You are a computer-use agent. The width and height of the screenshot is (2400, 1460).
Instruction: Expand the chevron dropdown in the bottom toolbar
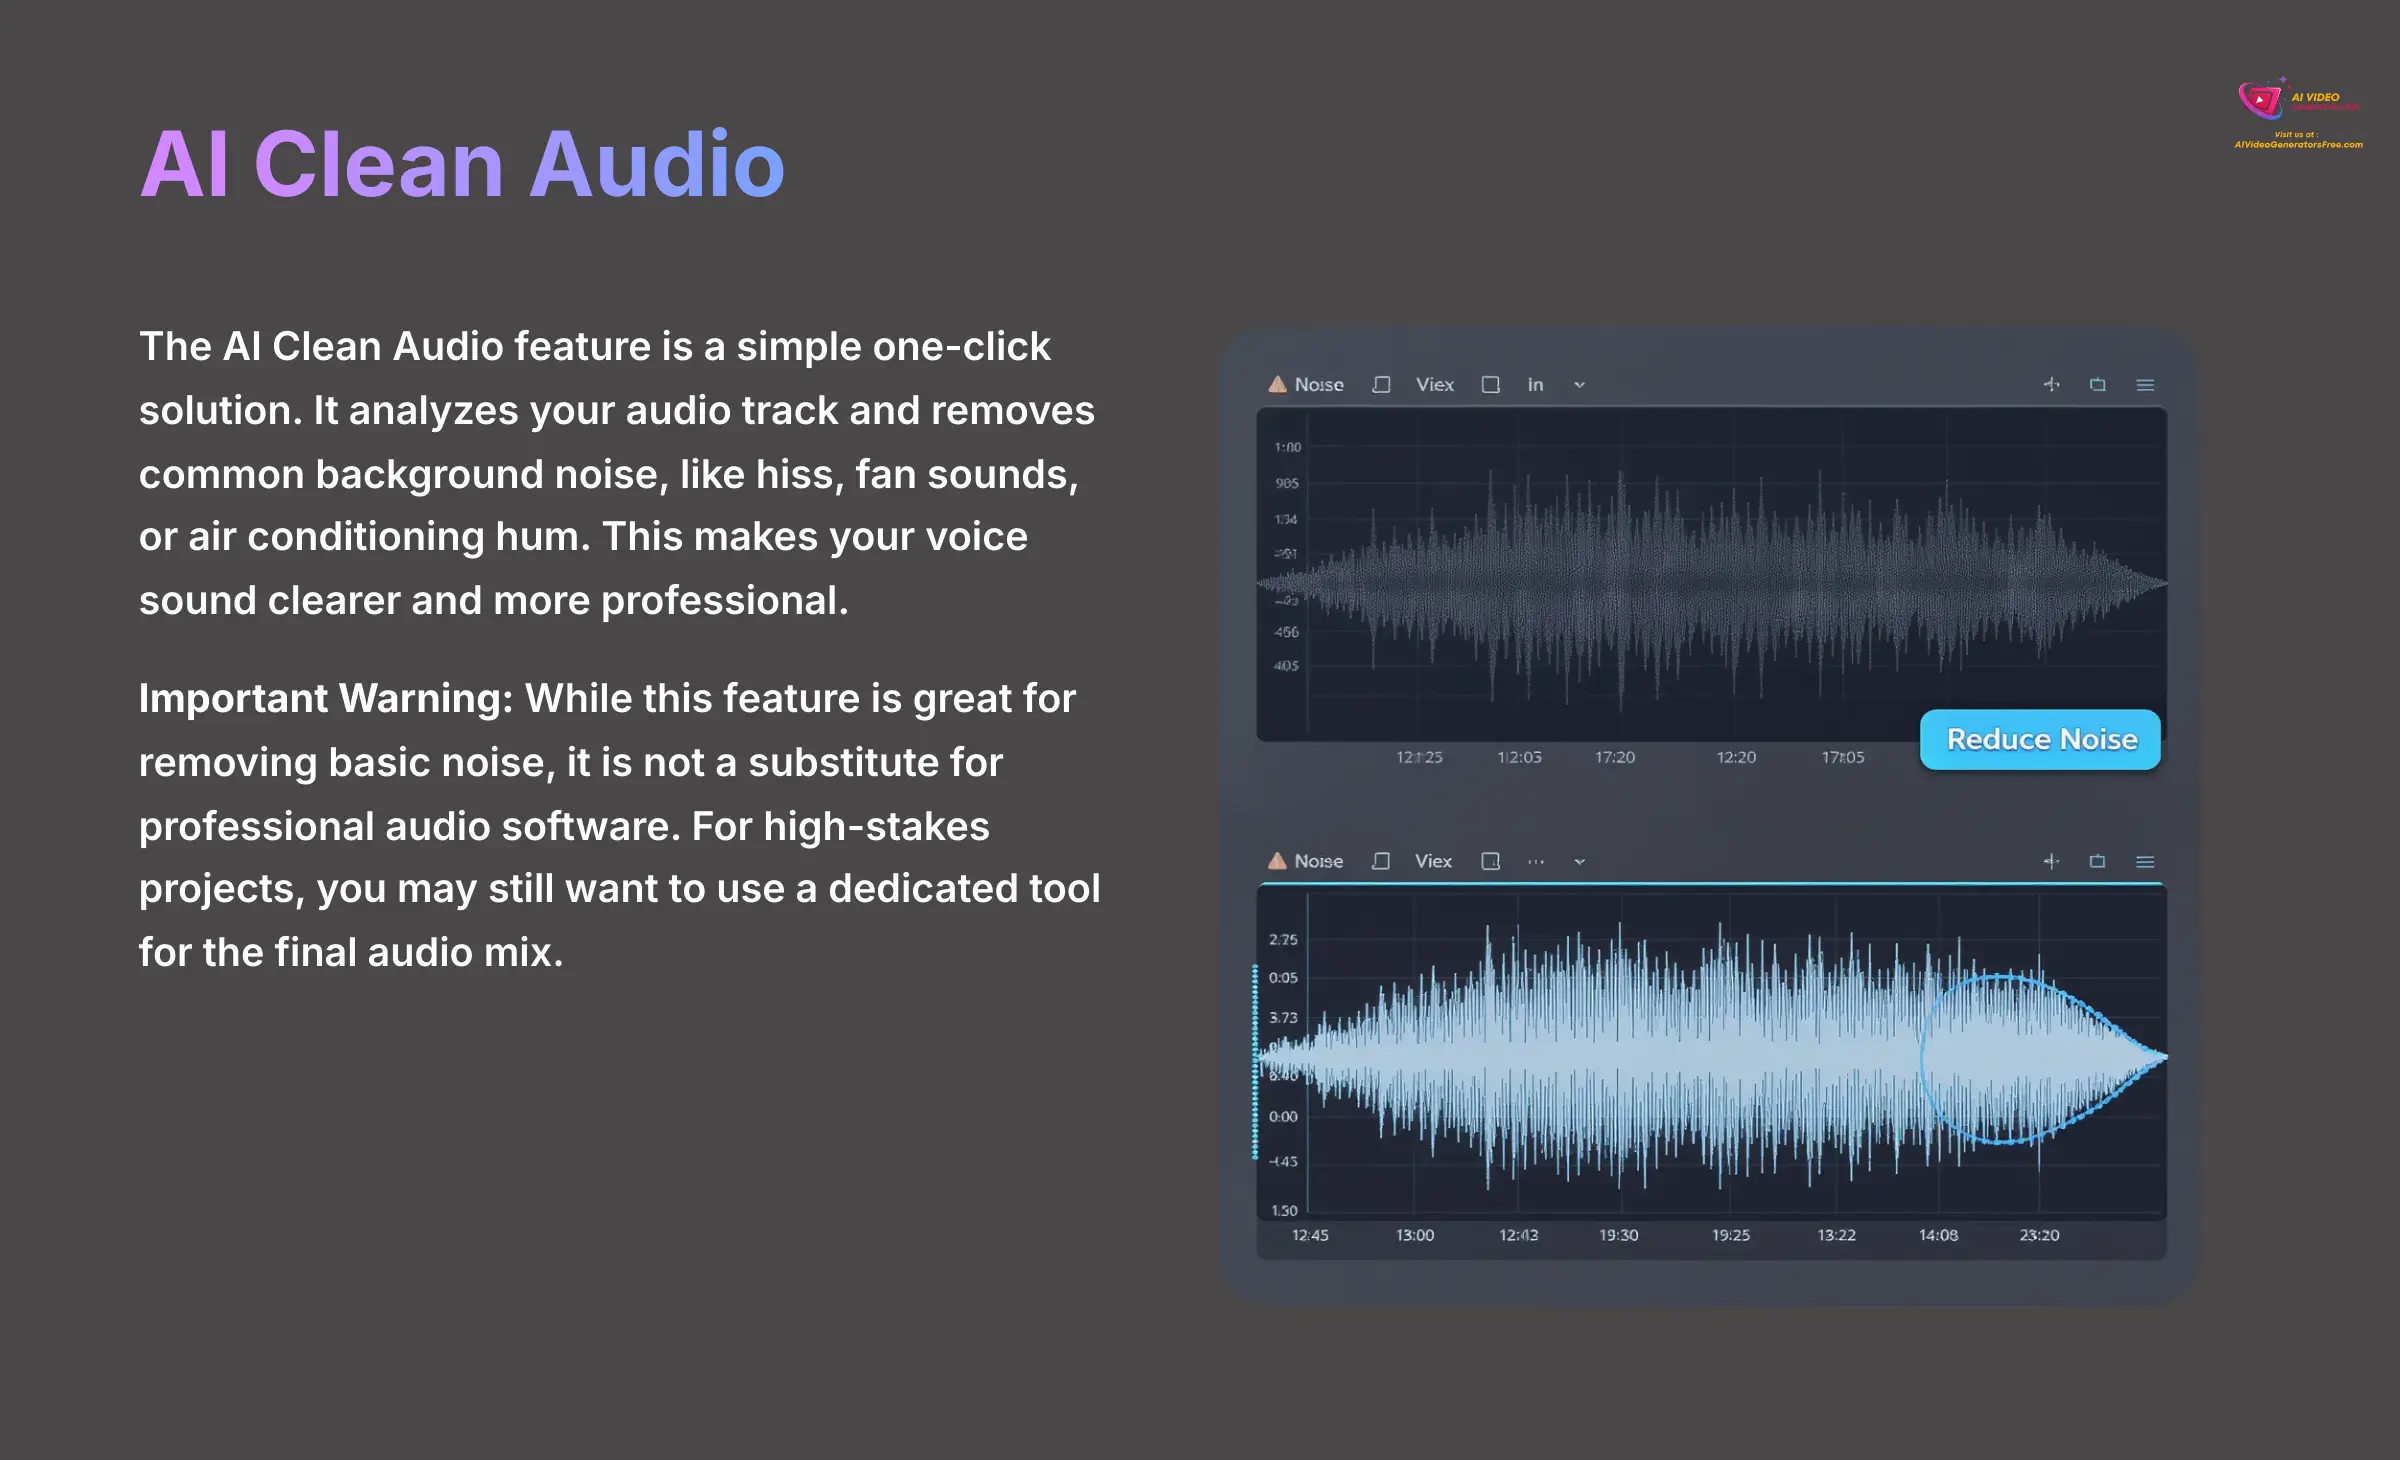[x=1579, y=861]
